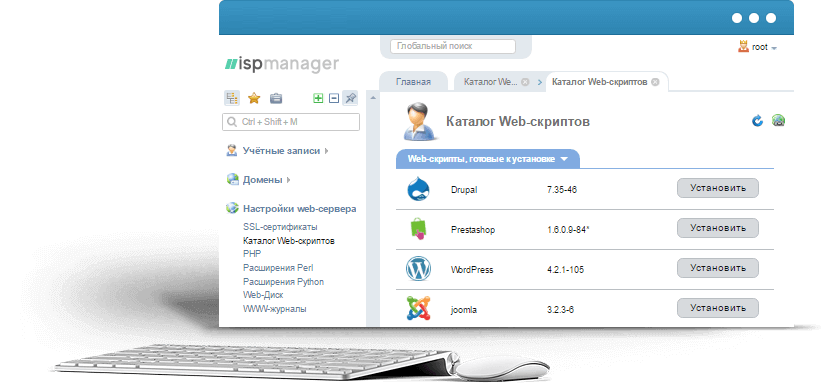Install Prestashop with the Установить button
Viewport: 825px width, 390px height.
point(718,228)
